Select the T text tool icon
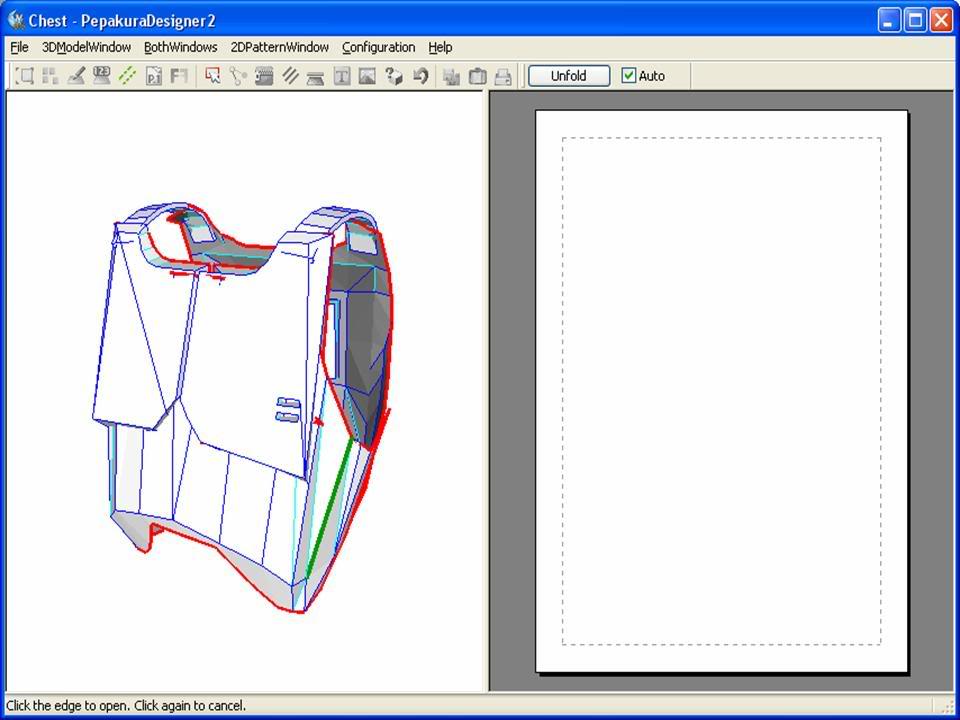This screenshot has width=960, height=720. pos(342,76)
